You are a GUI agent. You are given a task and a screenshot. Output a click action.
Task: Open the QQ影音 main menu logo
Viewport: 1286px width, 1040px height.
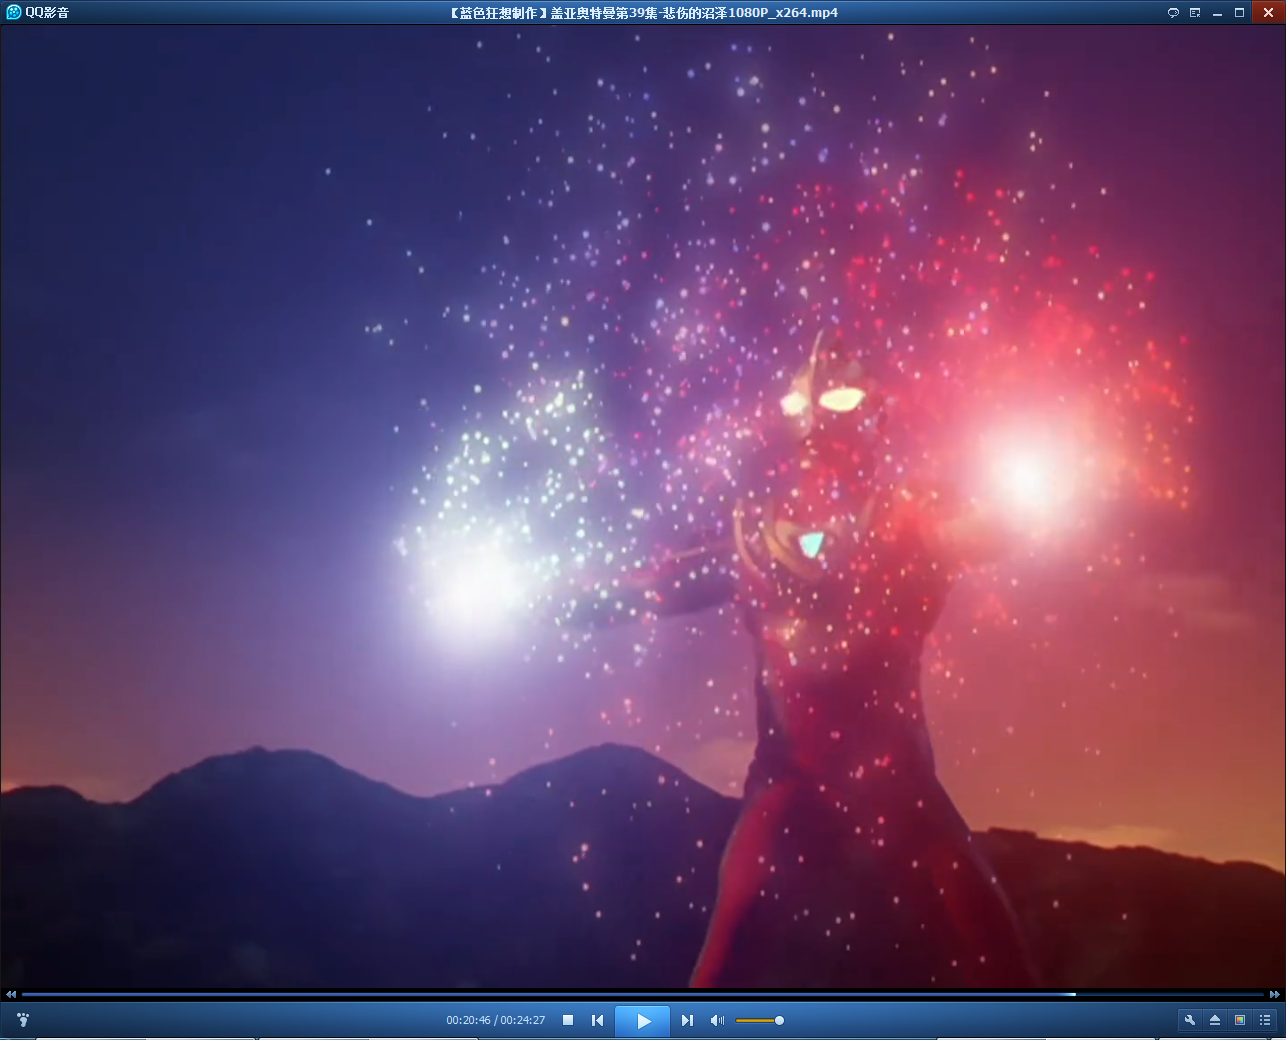click(13, 12)
